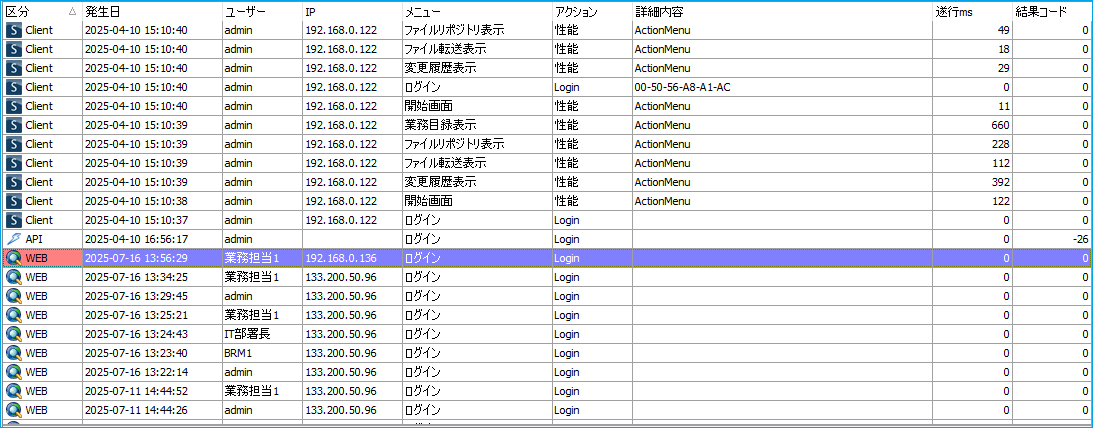The image size is (1093, 428).
Task: Click the WEB icon in the highlighted row
Action: (13, 258)
